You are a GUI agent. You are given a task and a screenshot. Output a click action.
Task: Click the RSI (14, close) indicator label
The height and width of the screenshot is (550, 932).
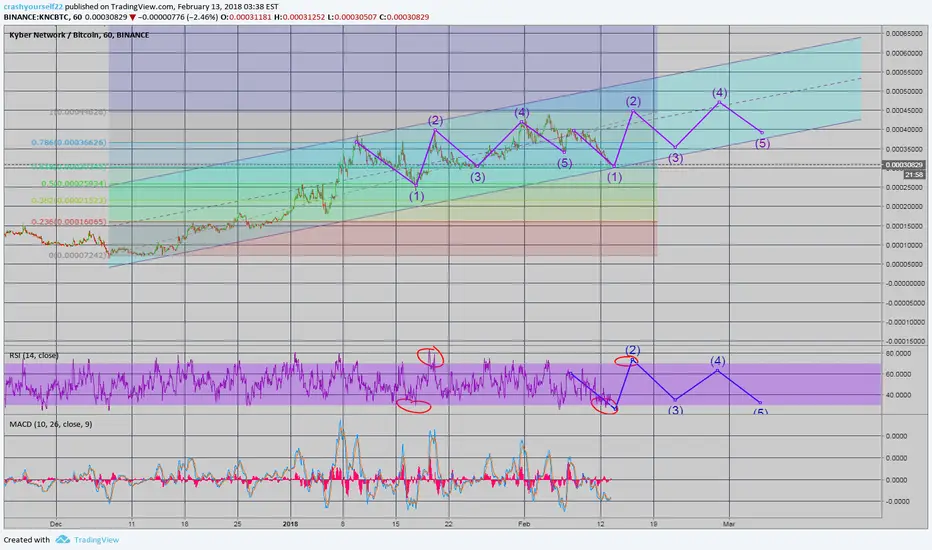tap(34, 356)
